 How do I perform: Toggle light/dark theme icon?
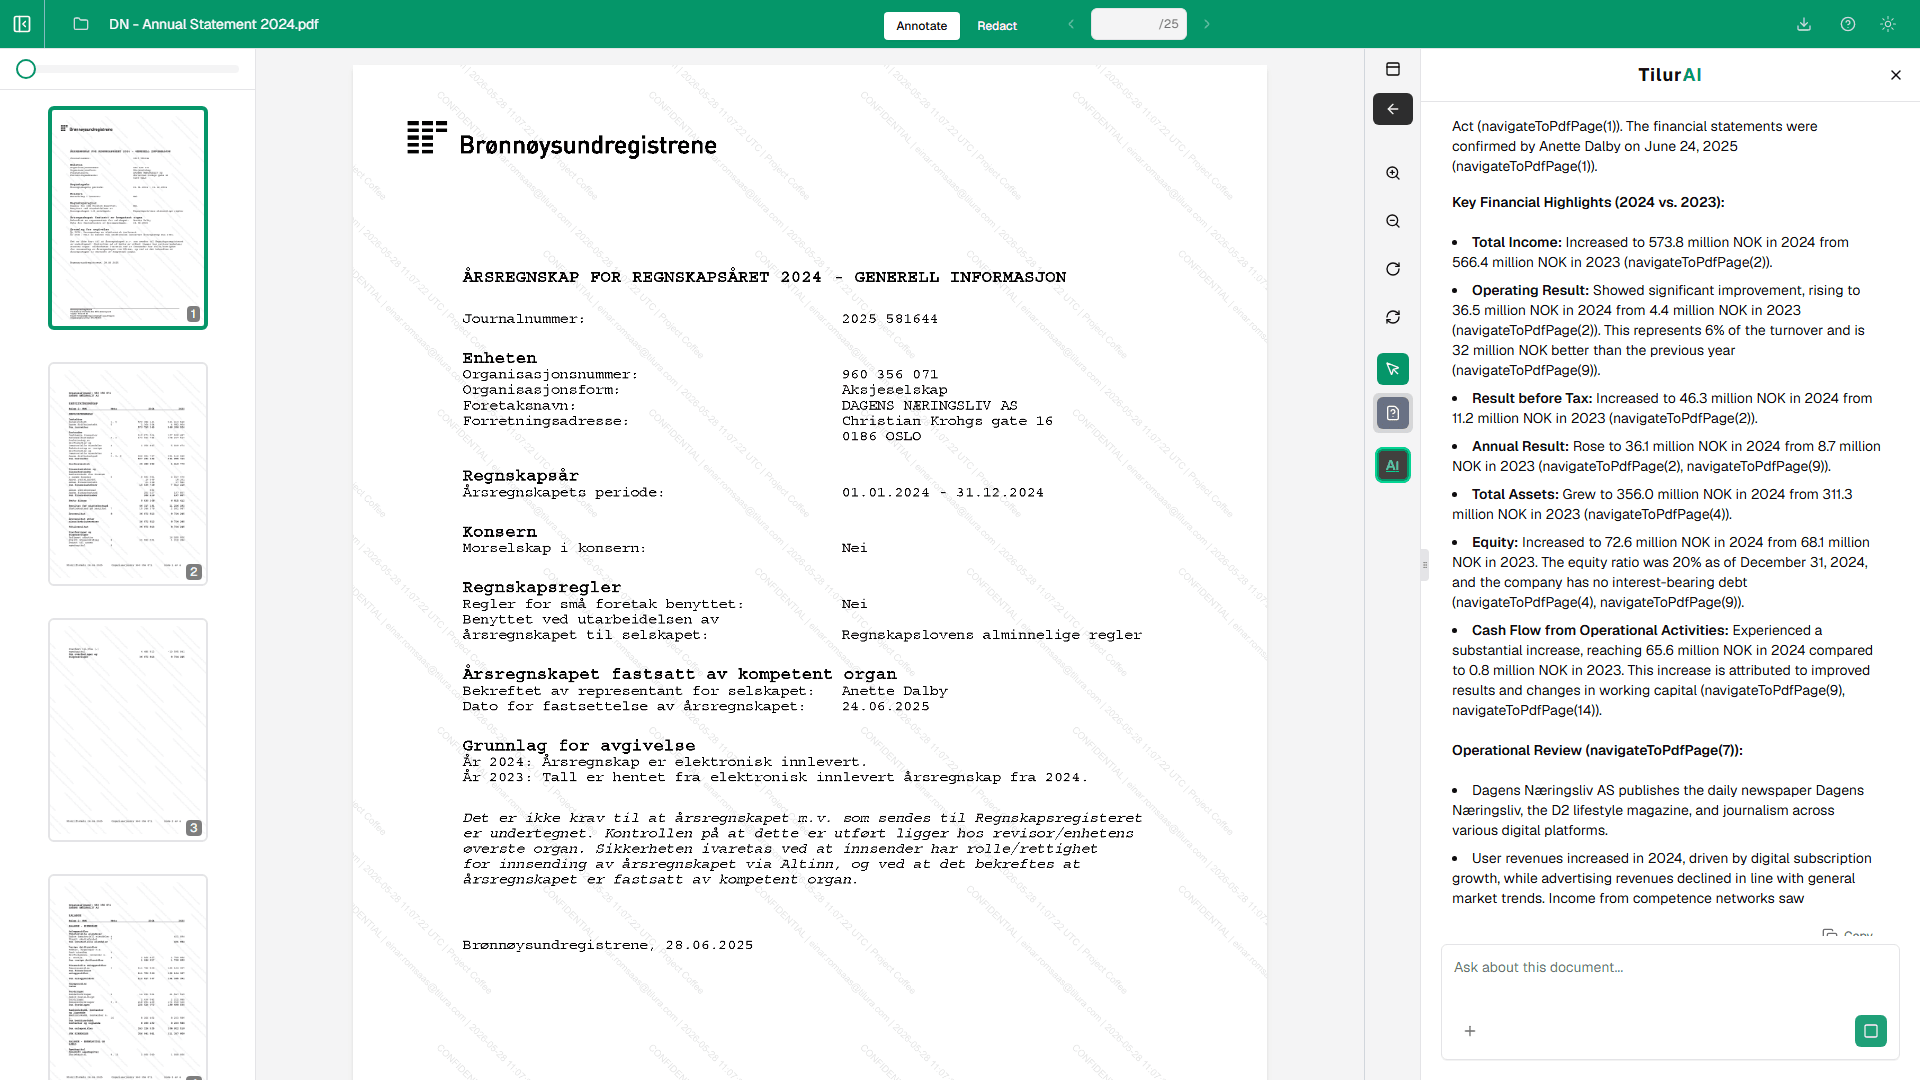coord(1888,24)
